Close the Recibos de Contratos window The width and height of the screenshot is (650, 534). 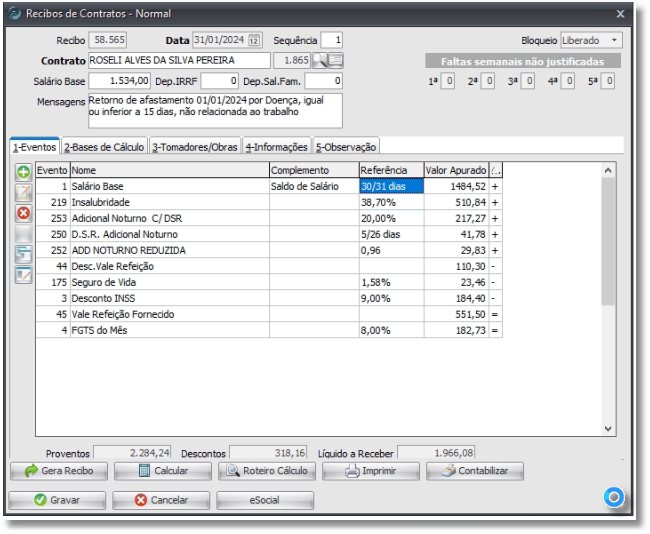621,14
